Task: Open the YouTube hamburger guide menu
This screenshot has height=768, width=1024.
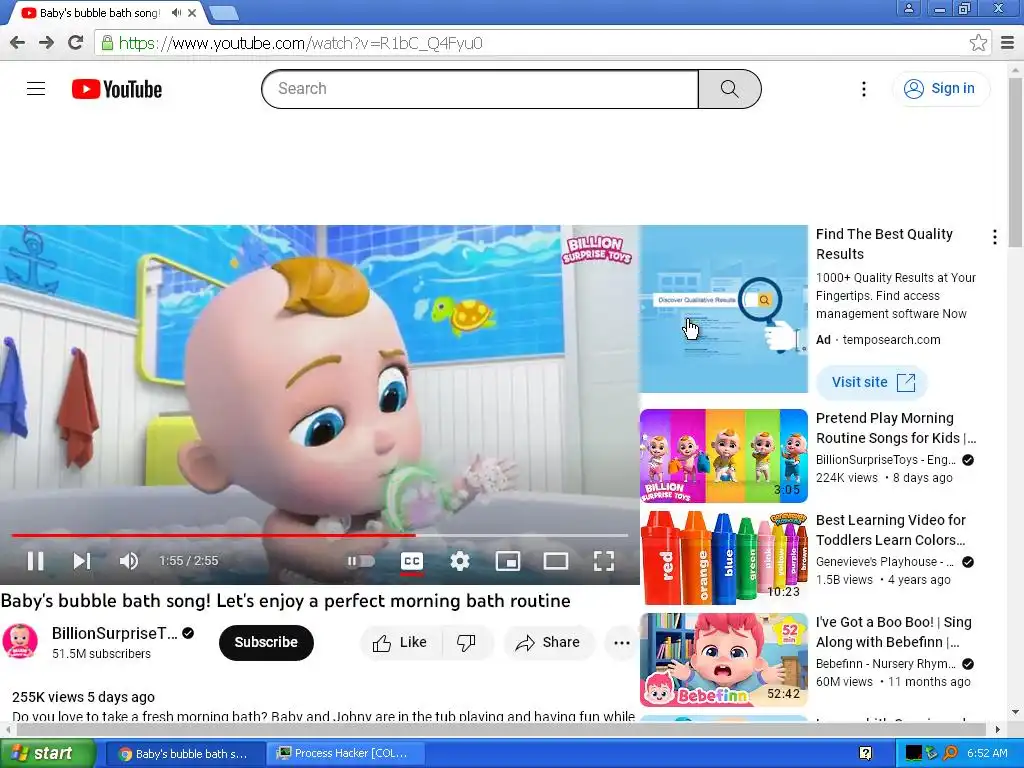Action: (36, 88)
